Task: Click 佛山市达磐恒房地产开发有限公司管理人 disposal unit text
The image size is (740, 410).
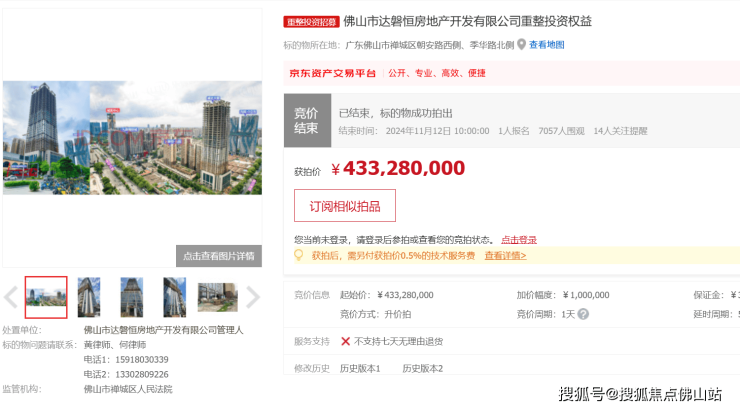Action: pyautogui.click(x=163, y=330)
